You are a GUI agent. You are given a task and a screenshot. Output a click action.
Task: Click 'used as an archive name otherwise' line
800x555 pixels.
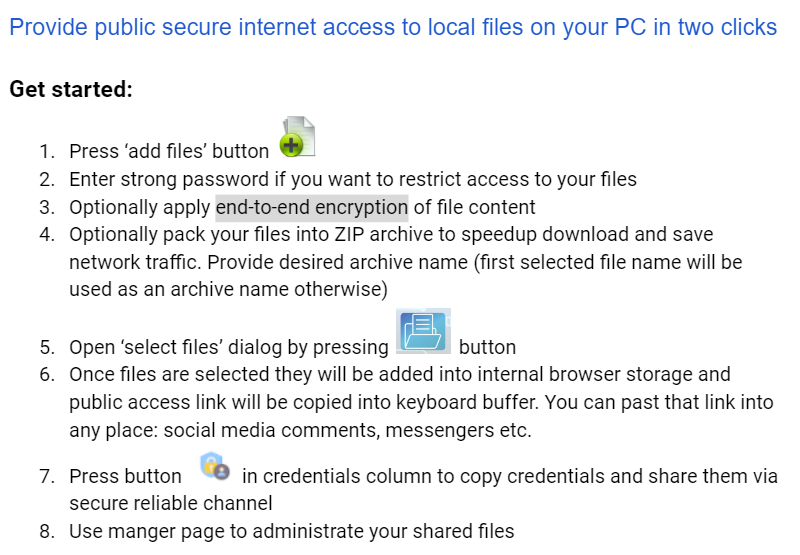click(x=229, y=289)
